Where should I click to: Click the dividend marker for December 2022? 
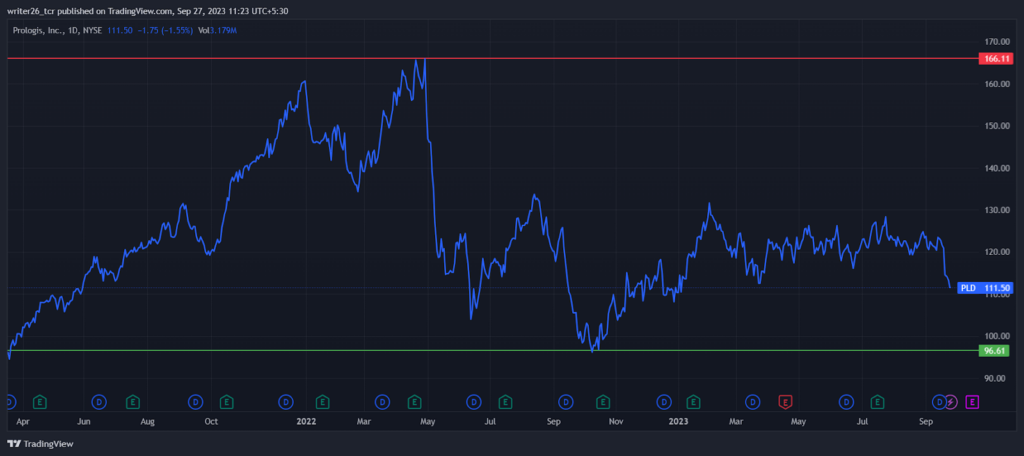[x=665, y=400]
